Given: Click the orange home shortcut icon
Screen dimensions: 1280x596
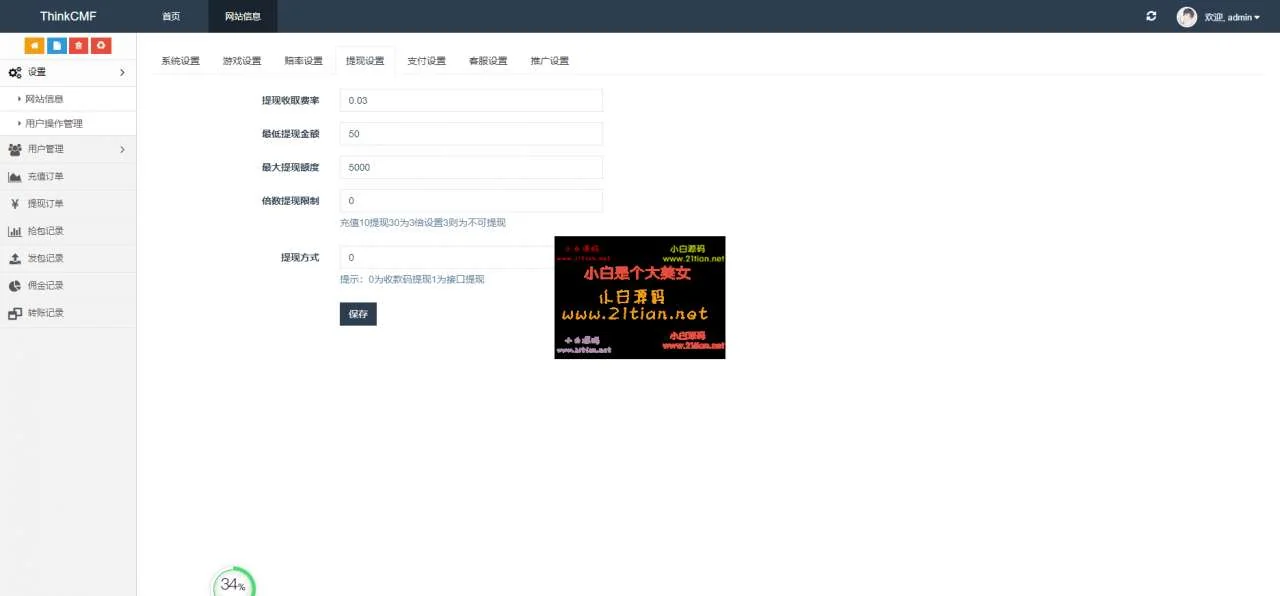Looking at the screenshot, I should coord(34,46).
